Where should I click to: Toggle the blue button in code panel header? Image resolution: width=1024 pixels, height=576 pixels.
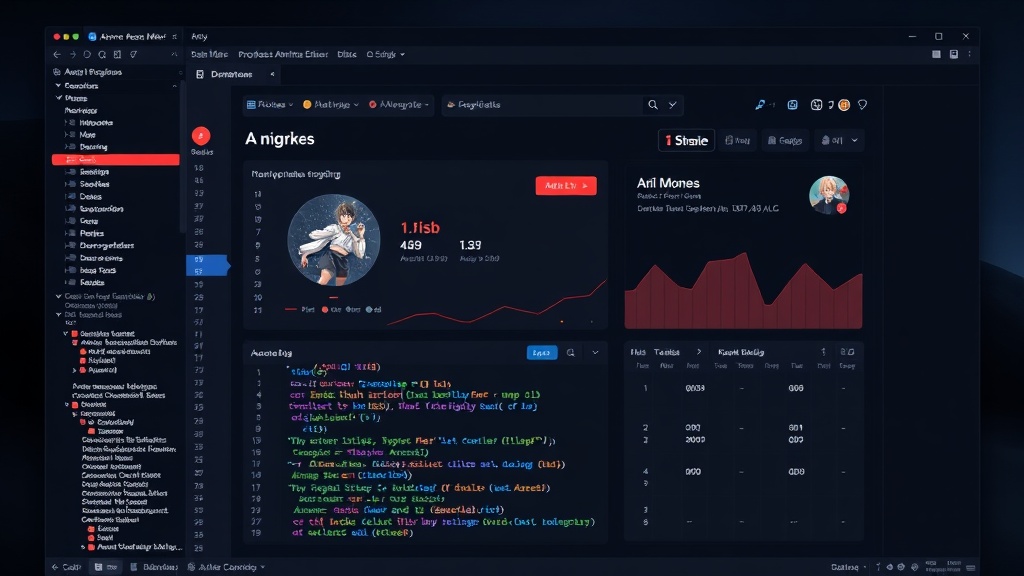tap(542, 353)
